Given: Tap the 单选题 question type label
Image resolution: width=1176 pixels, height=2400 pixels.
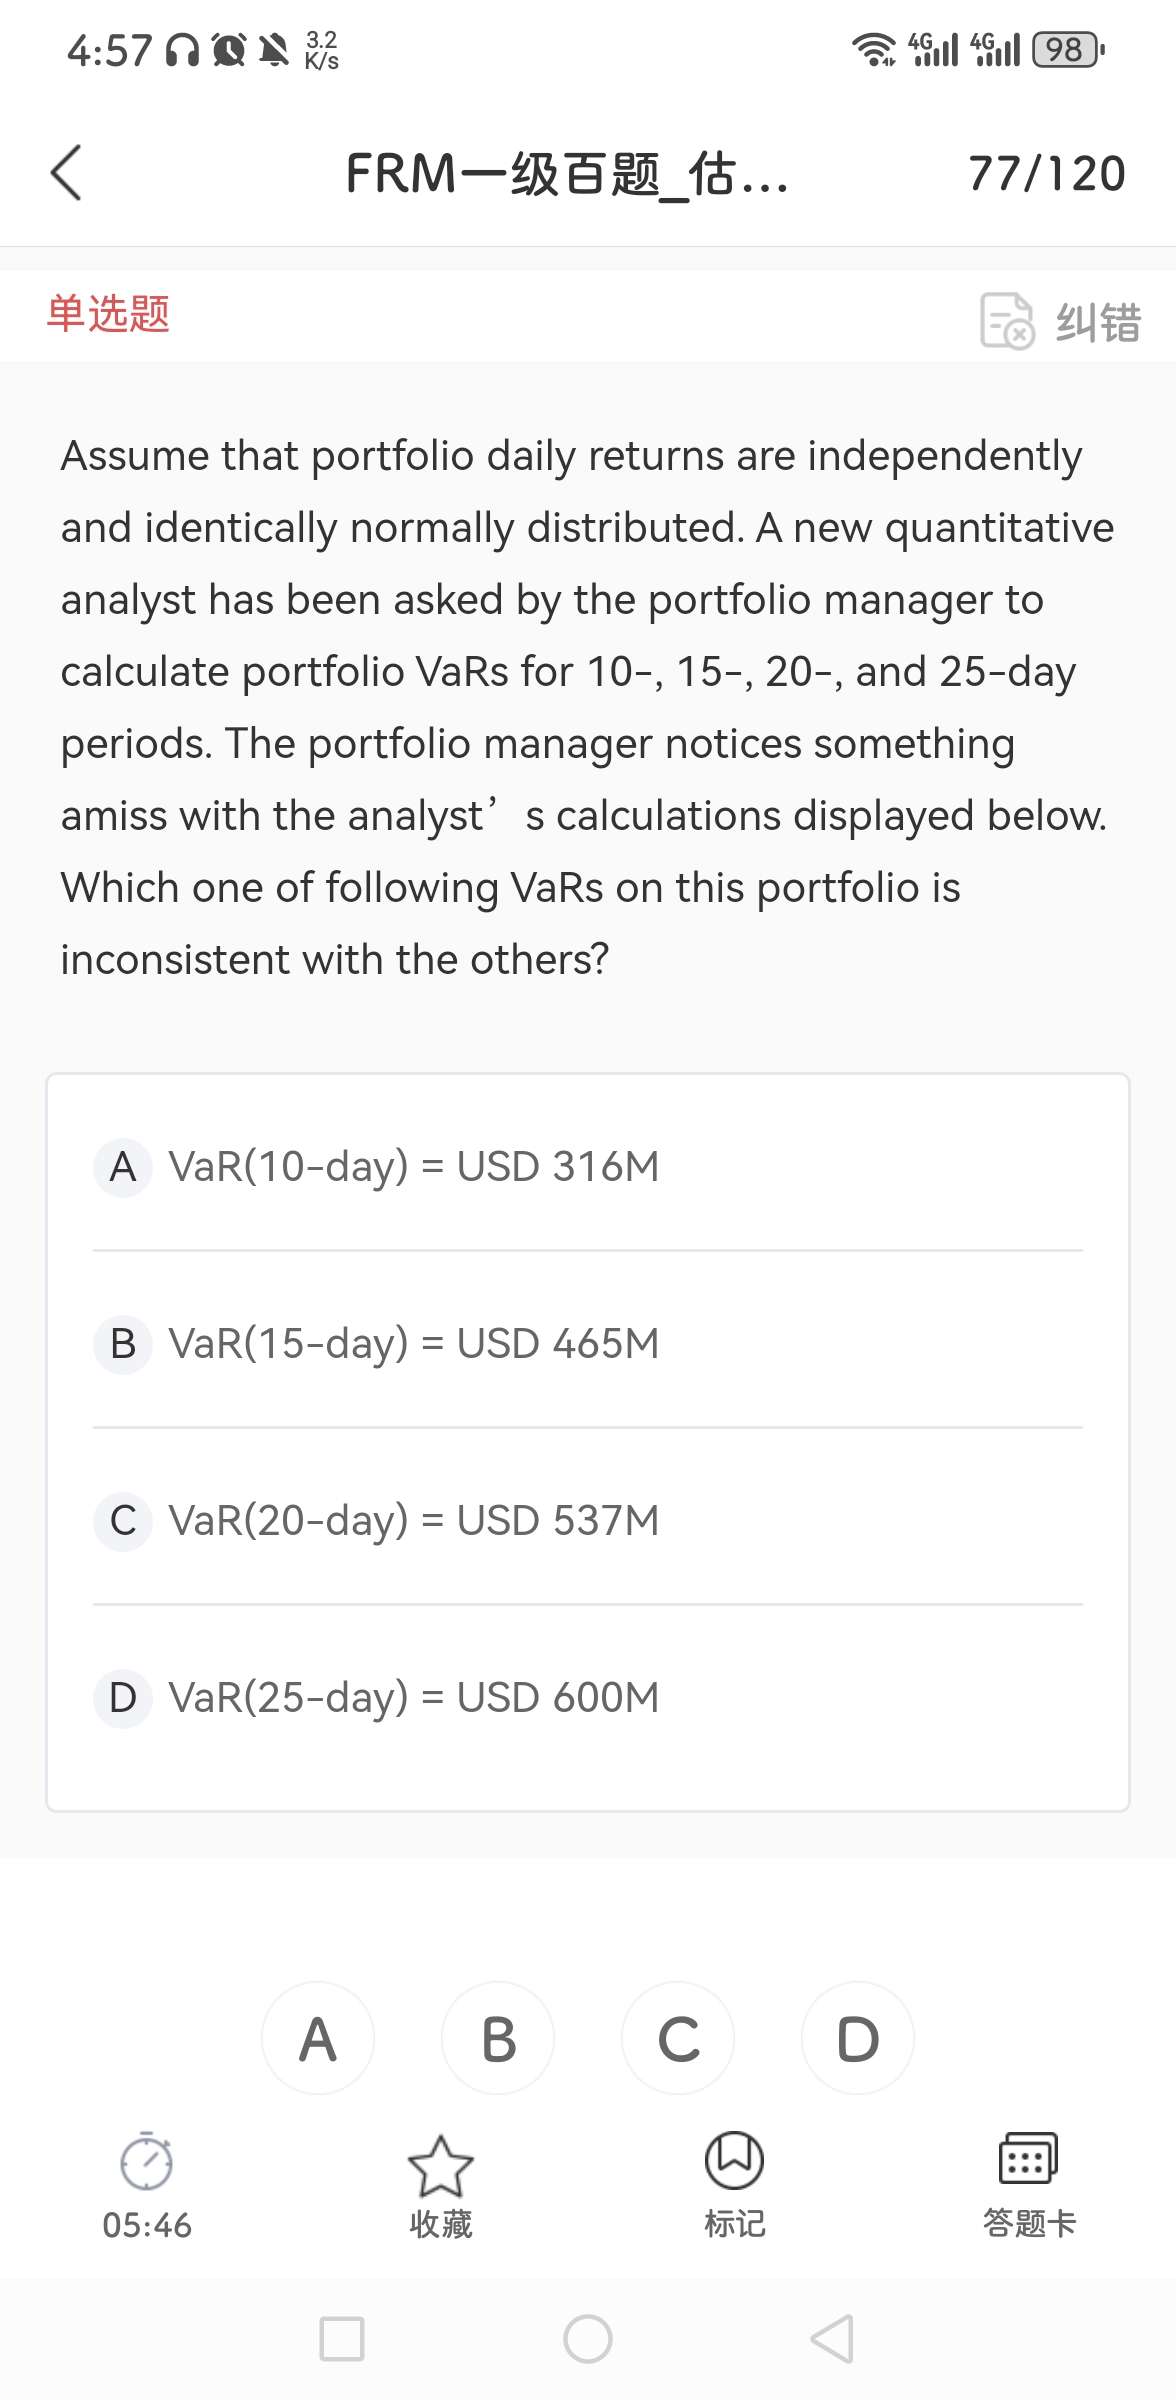Looking at the screenshot, I should [108, 314].
